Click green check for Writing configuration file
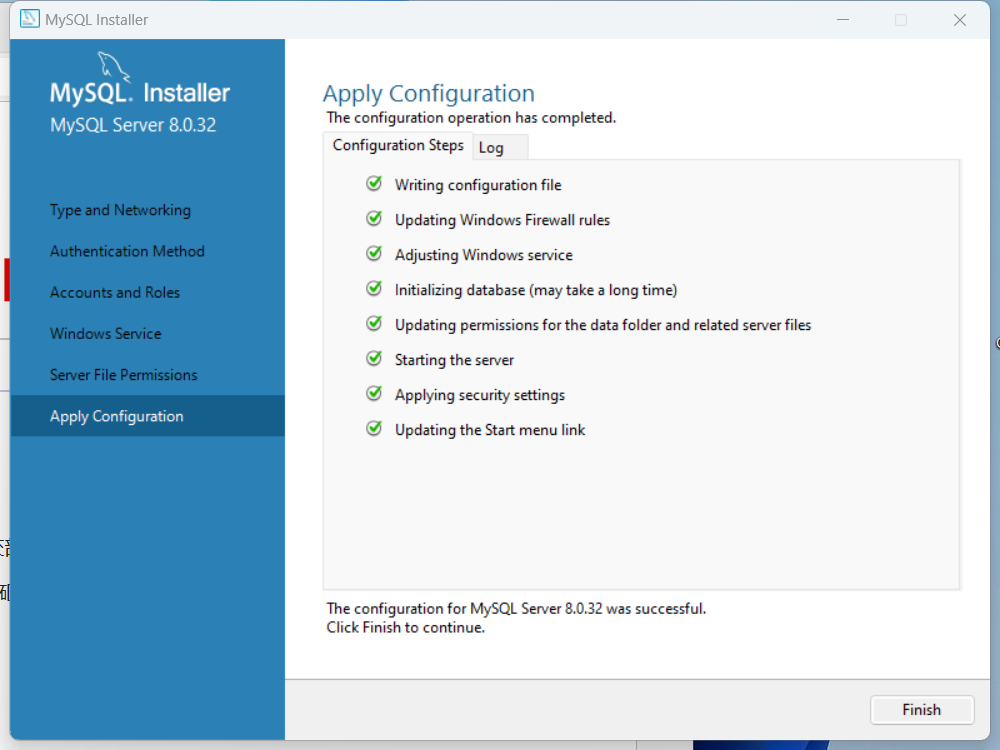 374,184
